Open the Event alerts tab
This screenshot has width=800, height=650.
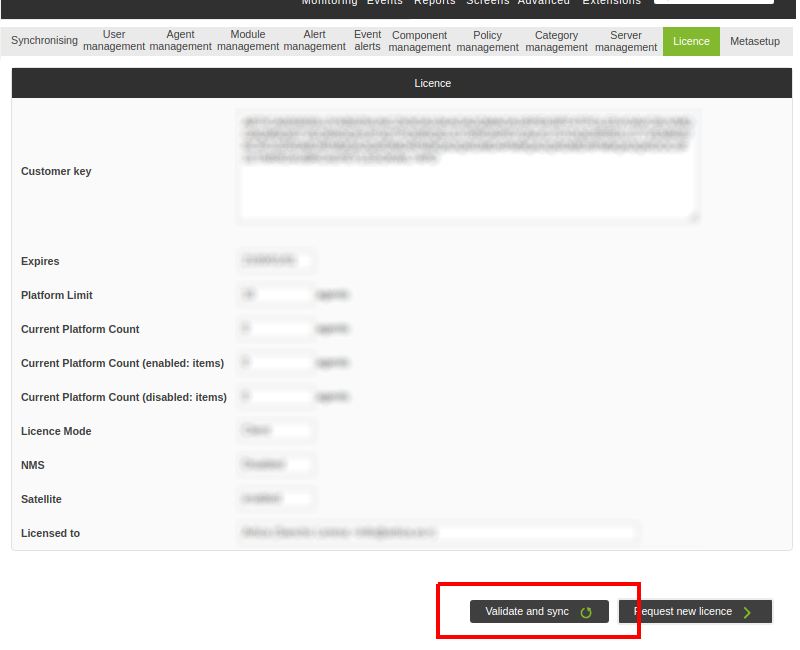367,41
